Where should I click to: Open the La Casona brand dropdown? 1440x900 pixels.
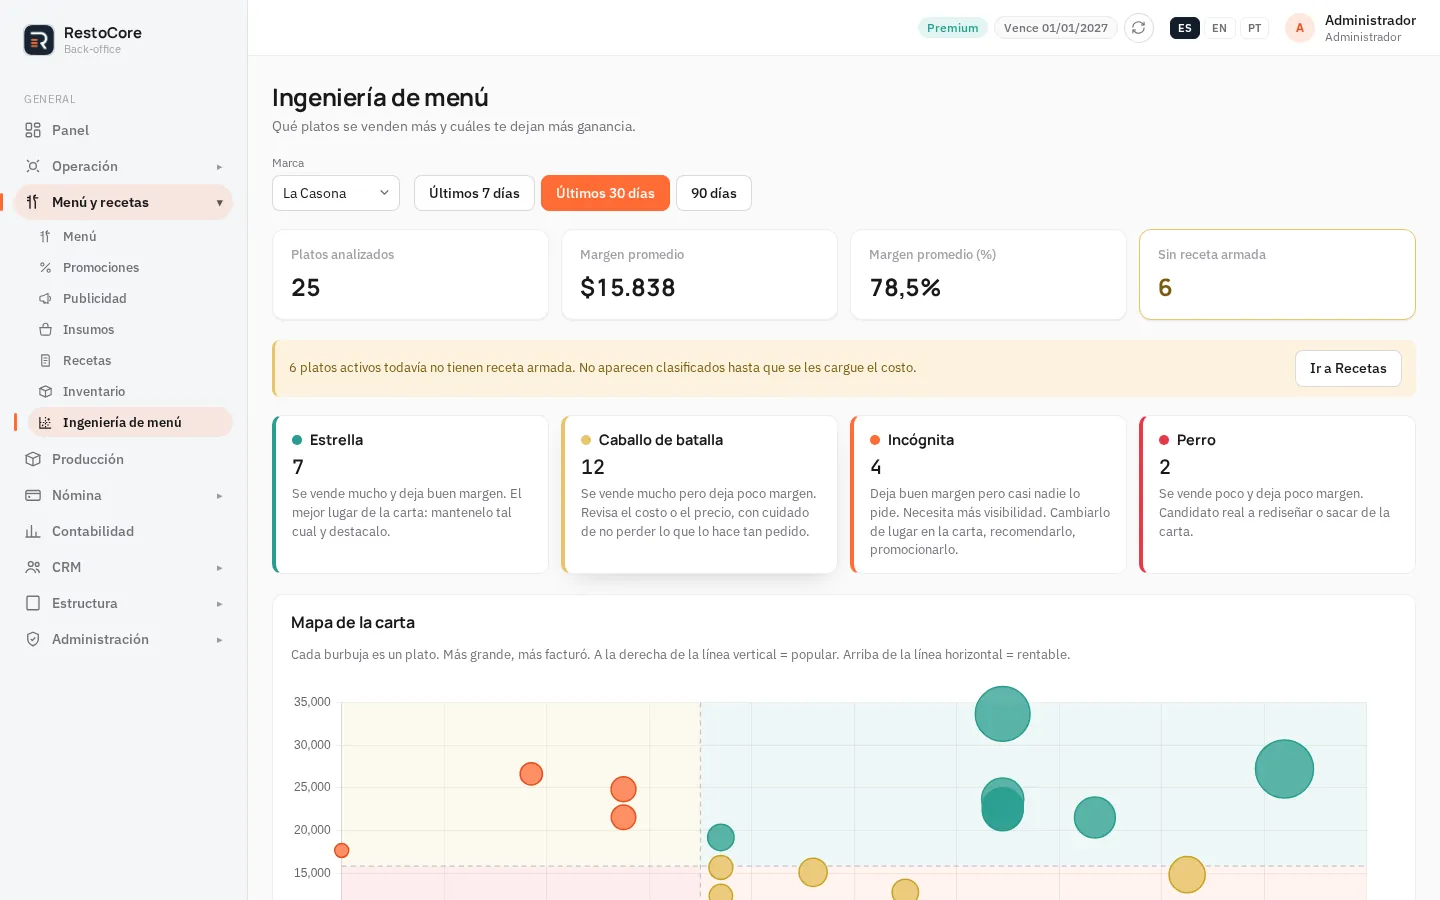pyautogui.click(x=336, y=193)
